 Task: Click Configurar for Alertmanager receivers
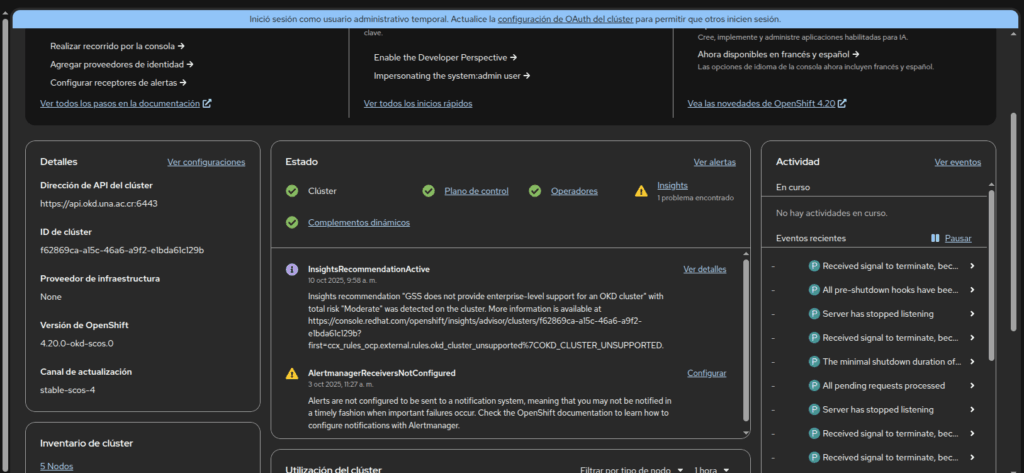tap(706, 373)
